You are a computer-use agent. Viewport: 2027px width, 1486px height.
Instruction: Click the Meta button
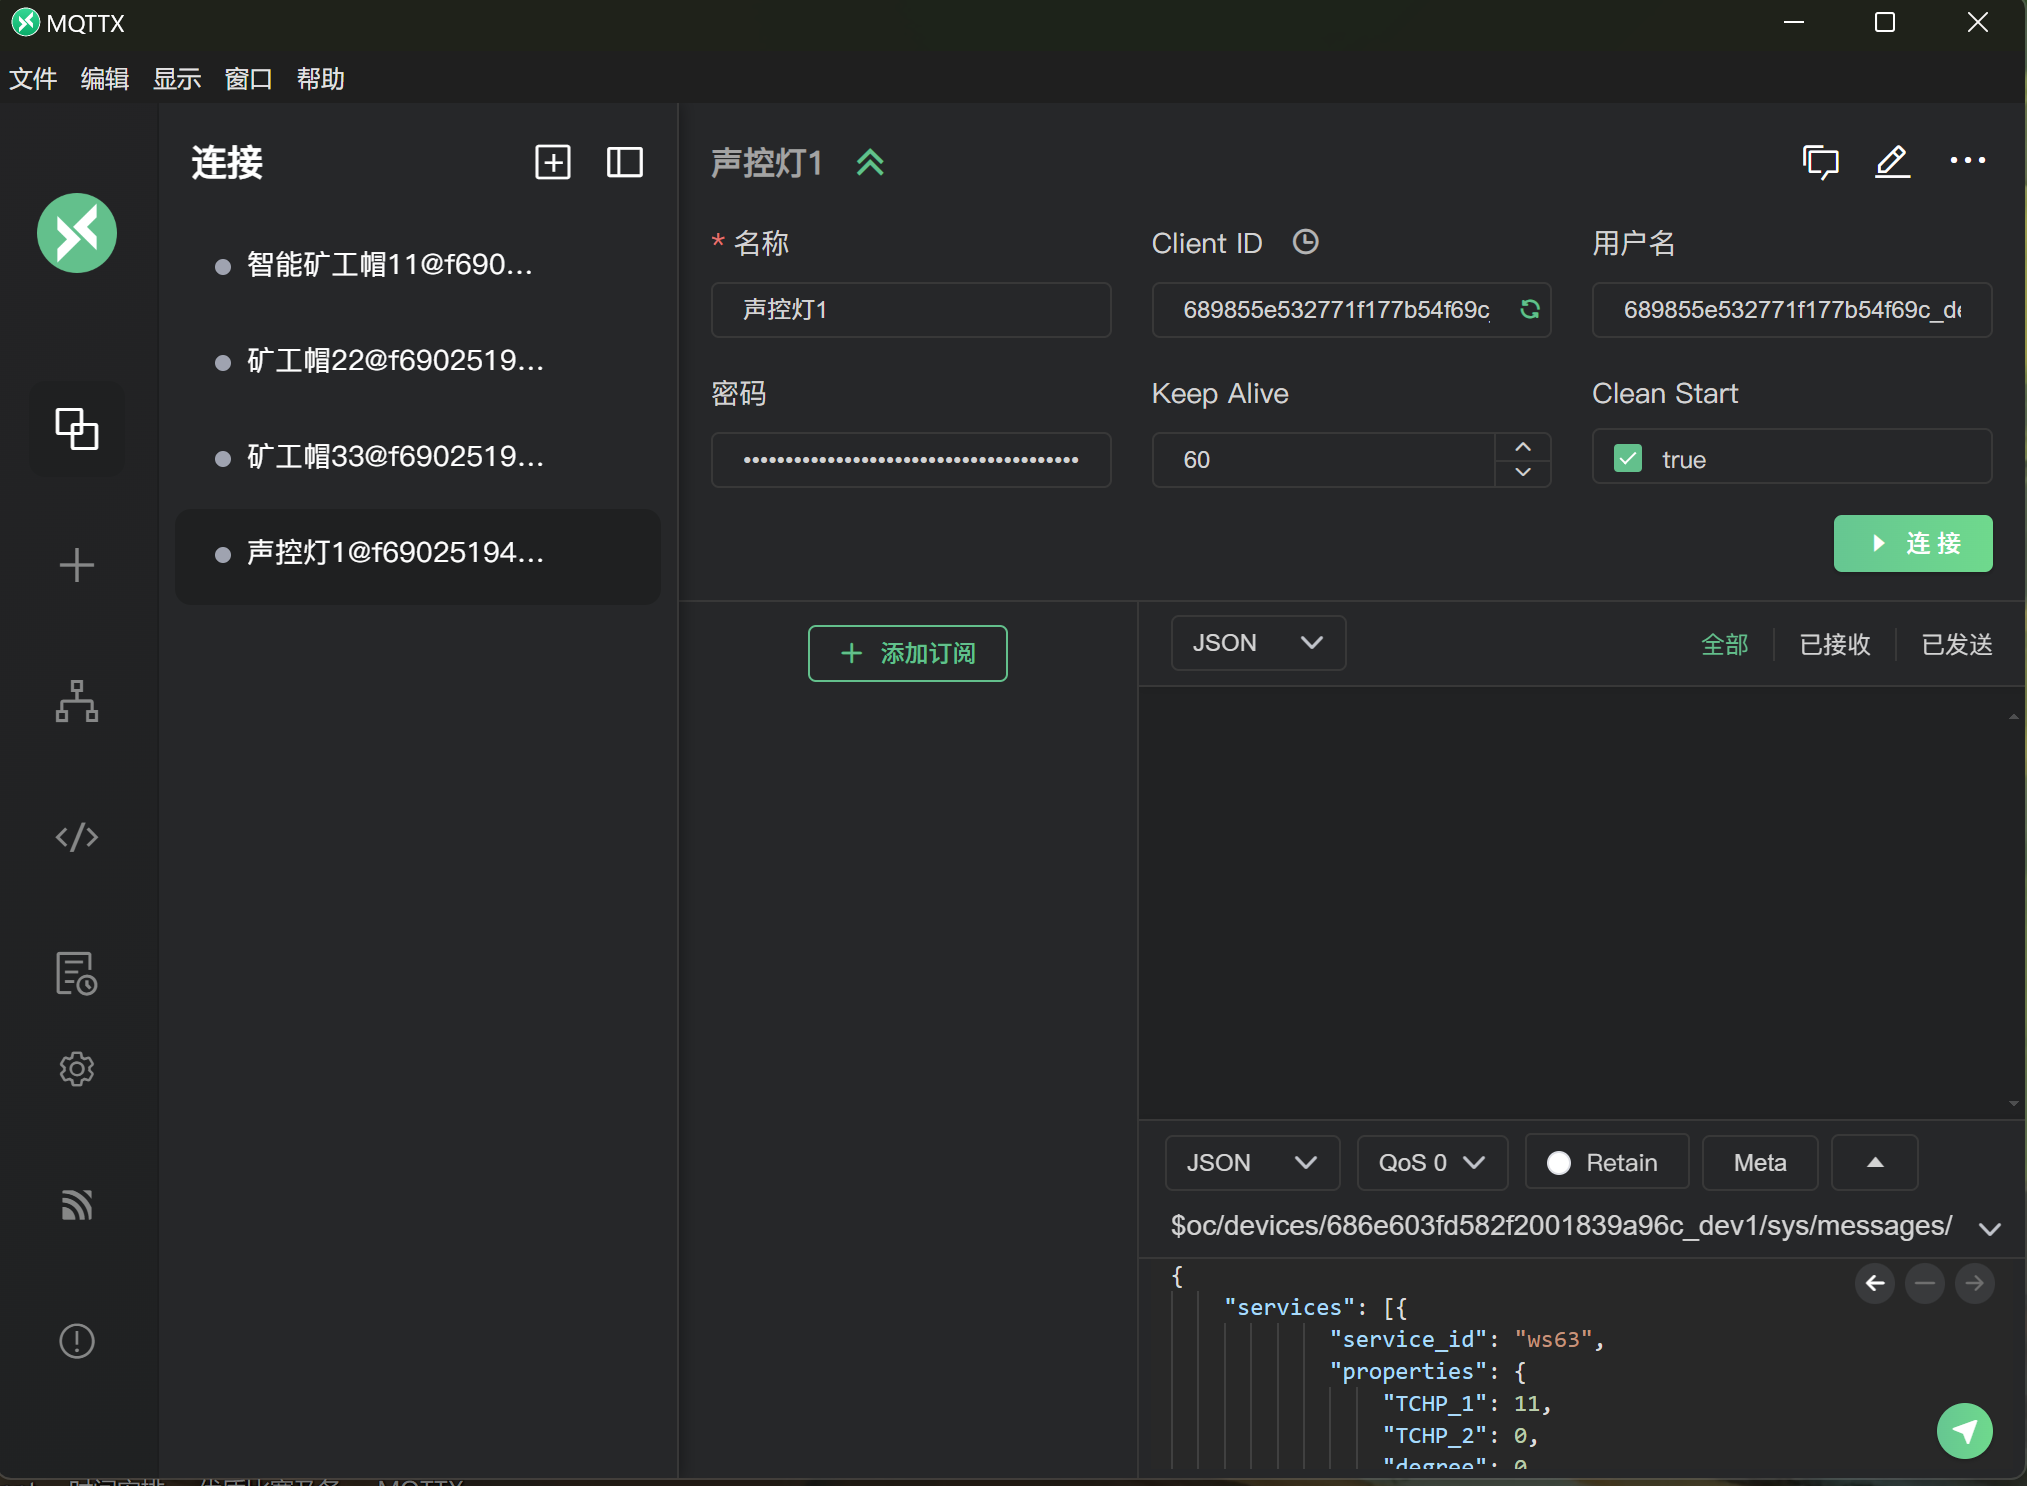[1760, 1162]
